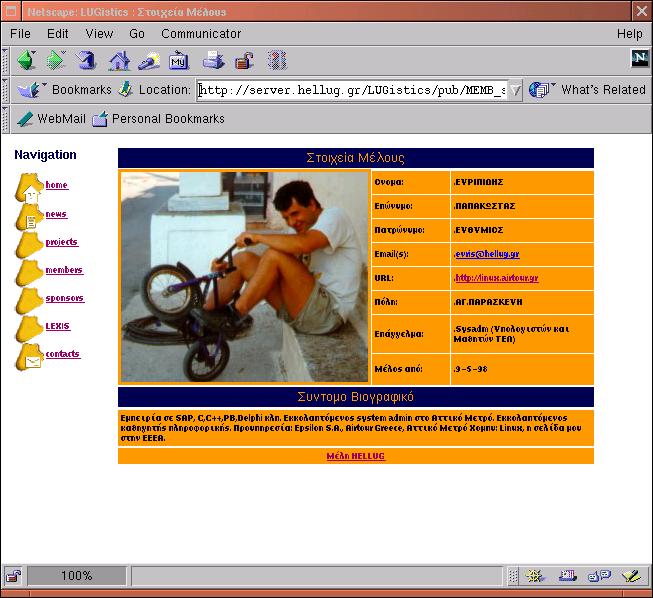The height and width of the screenshot is (598, 653).
Task: Open the Security padlock toolbar icon
Action: pos(244,60)
